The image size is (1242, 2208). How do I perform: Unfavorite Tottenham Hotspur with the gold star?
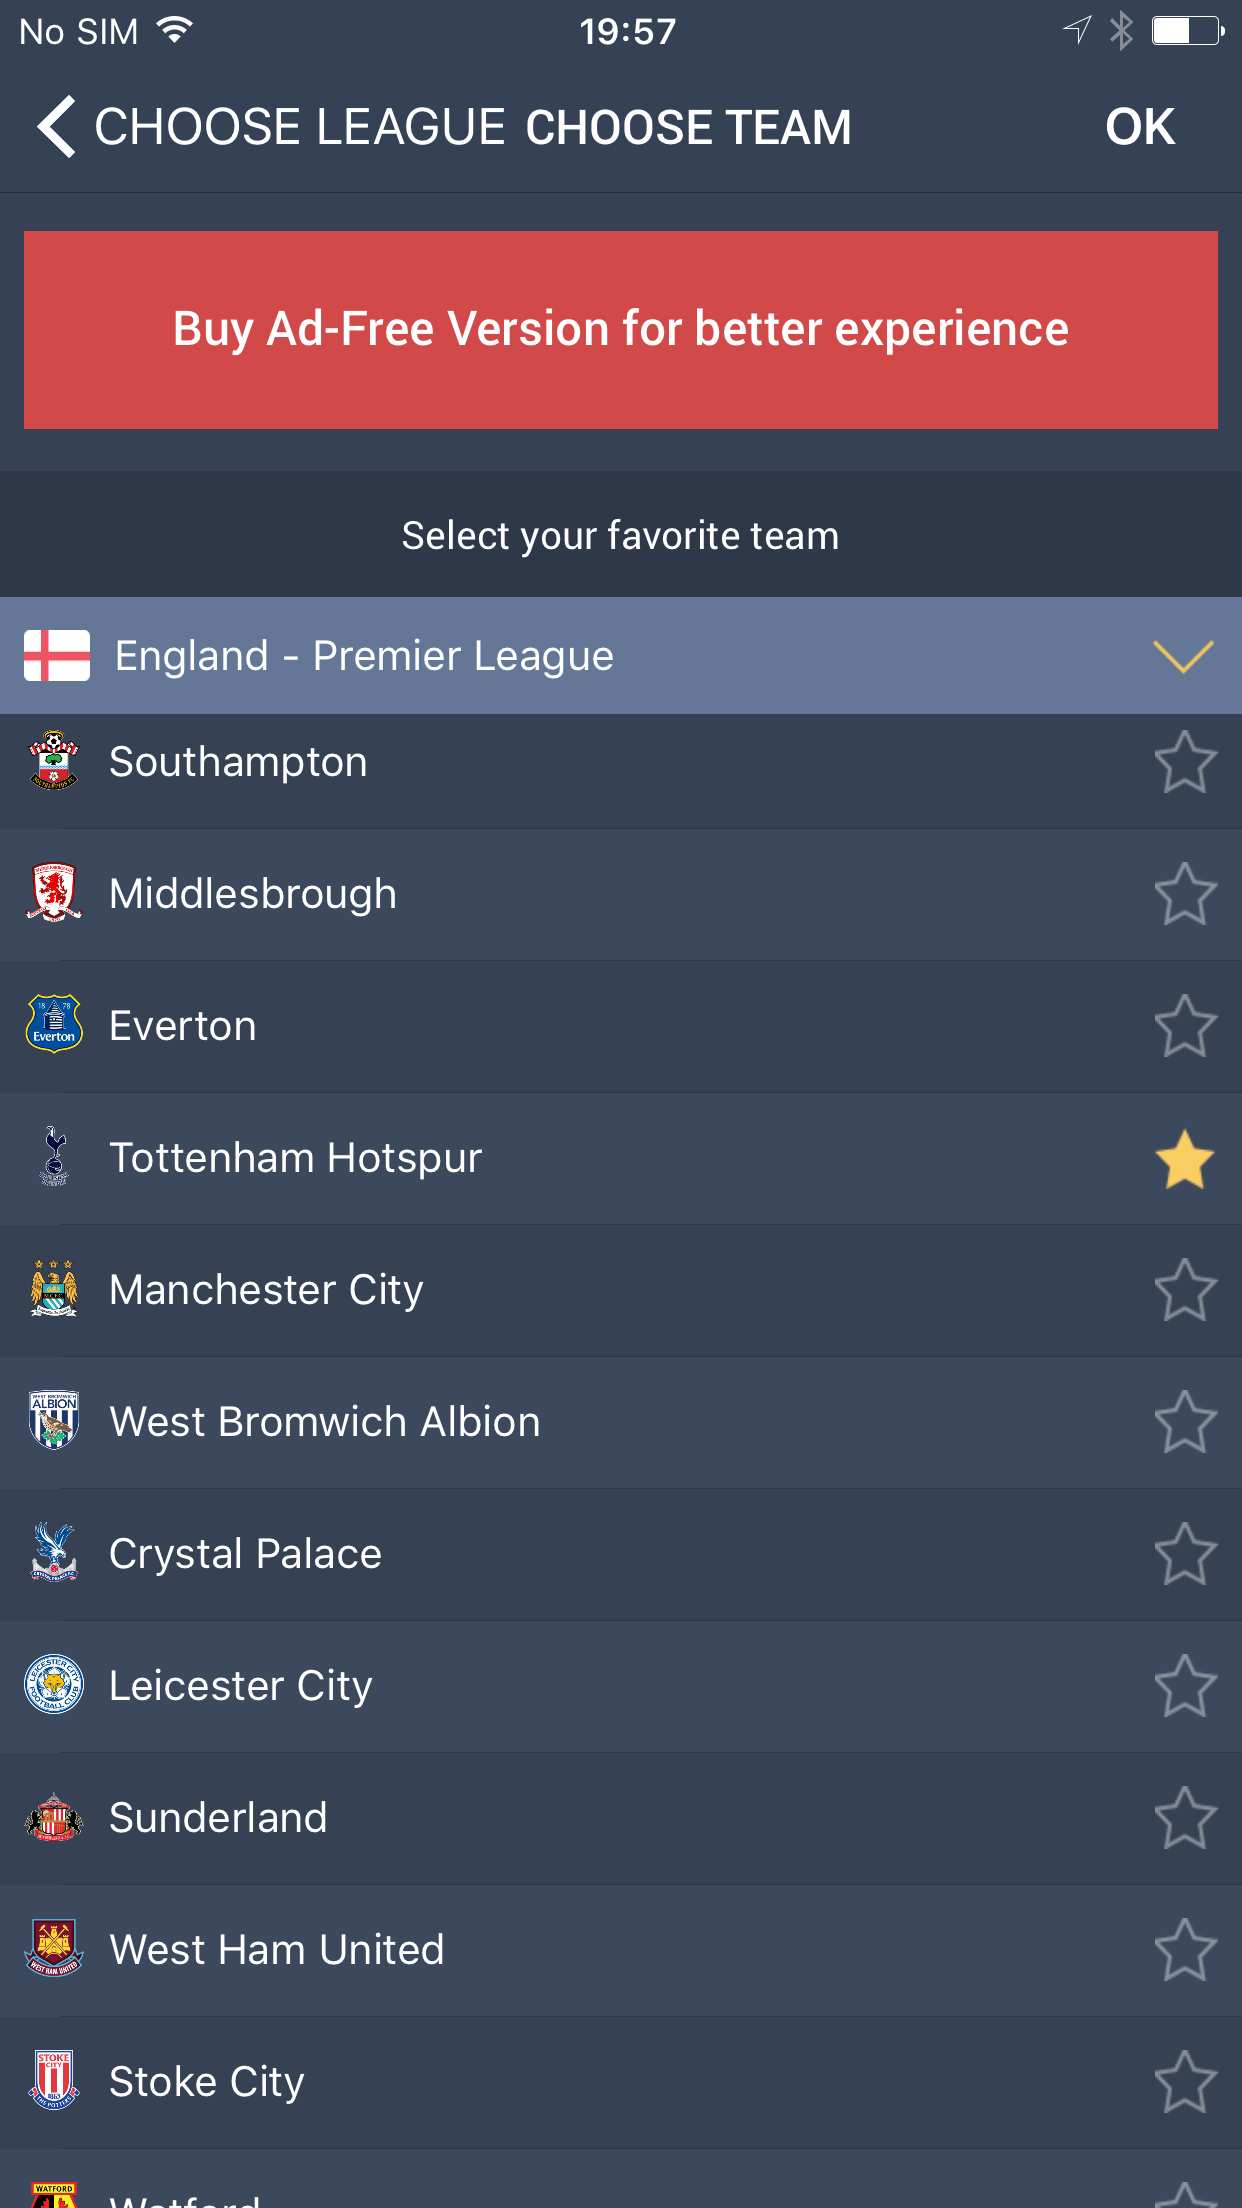[1185, 1159]
